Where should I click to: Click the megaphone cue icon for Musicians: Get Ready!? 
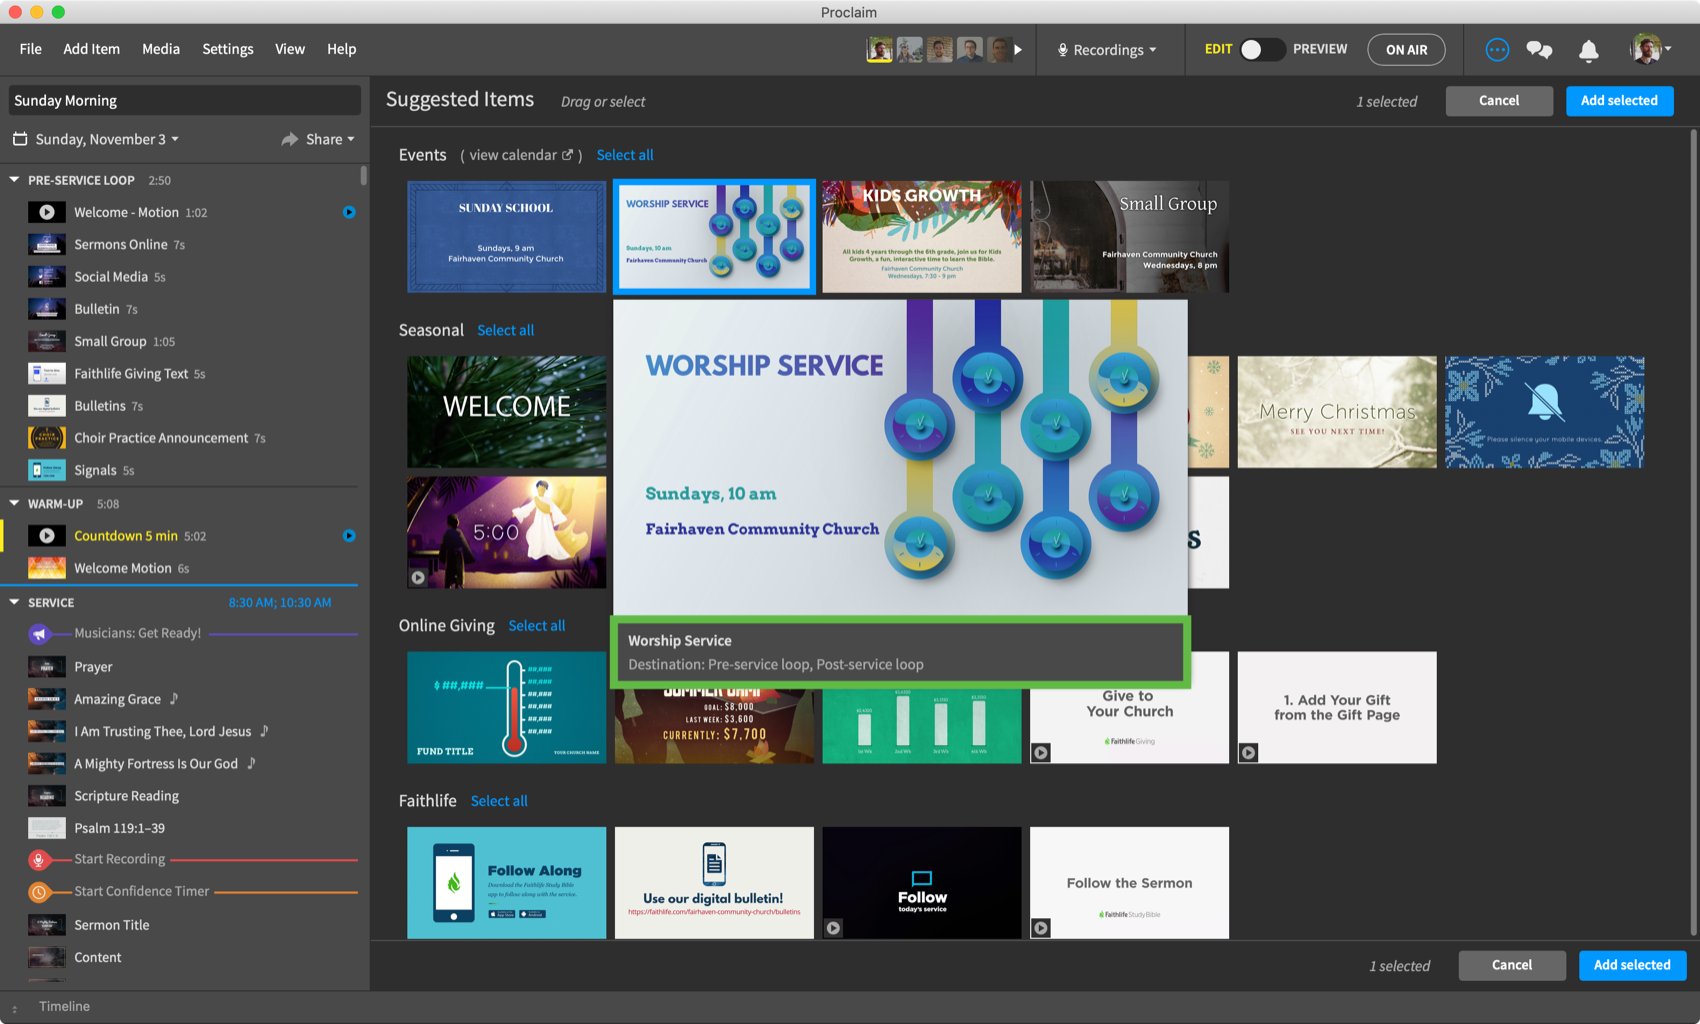pyautogui.click(x=38, y=634)
